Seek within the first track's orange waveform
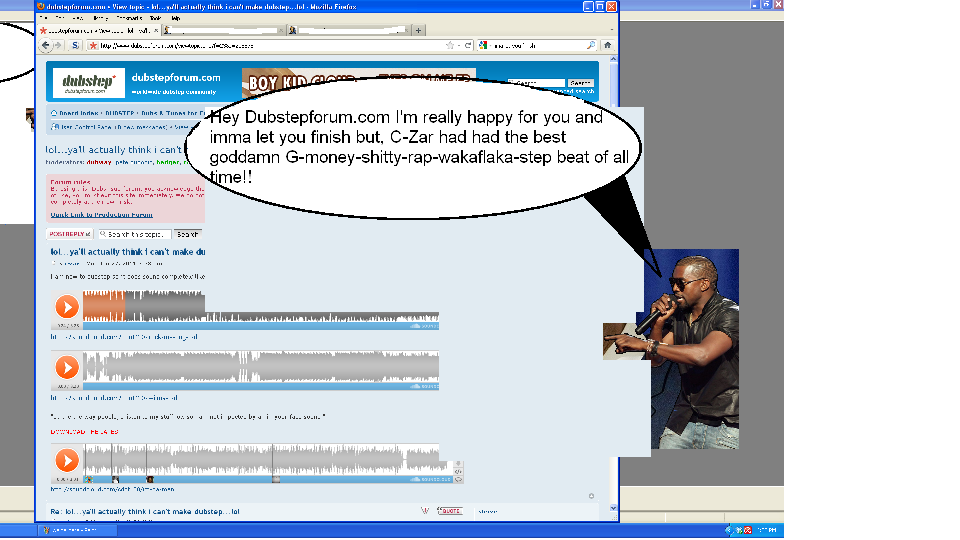The width and height of the screenshot is (960, 540). point(103,306)
